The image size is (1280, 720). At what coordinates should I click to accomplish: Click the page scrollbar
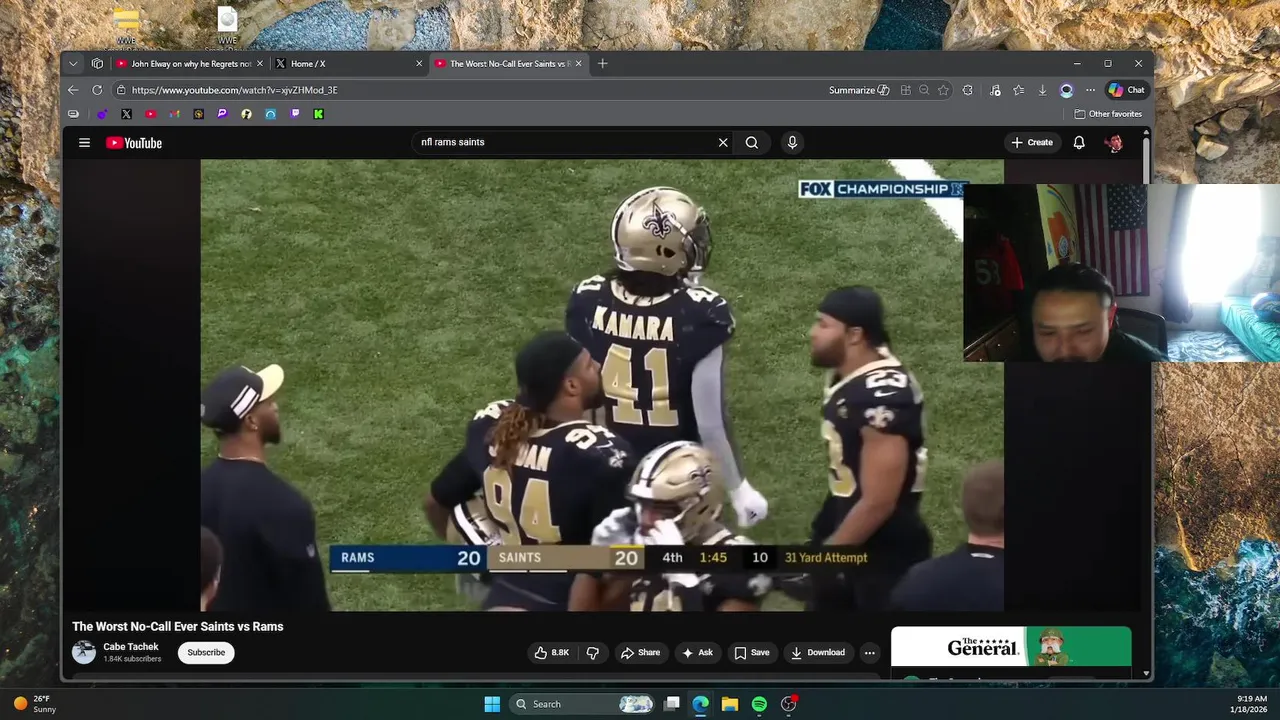click(1146, 161)
